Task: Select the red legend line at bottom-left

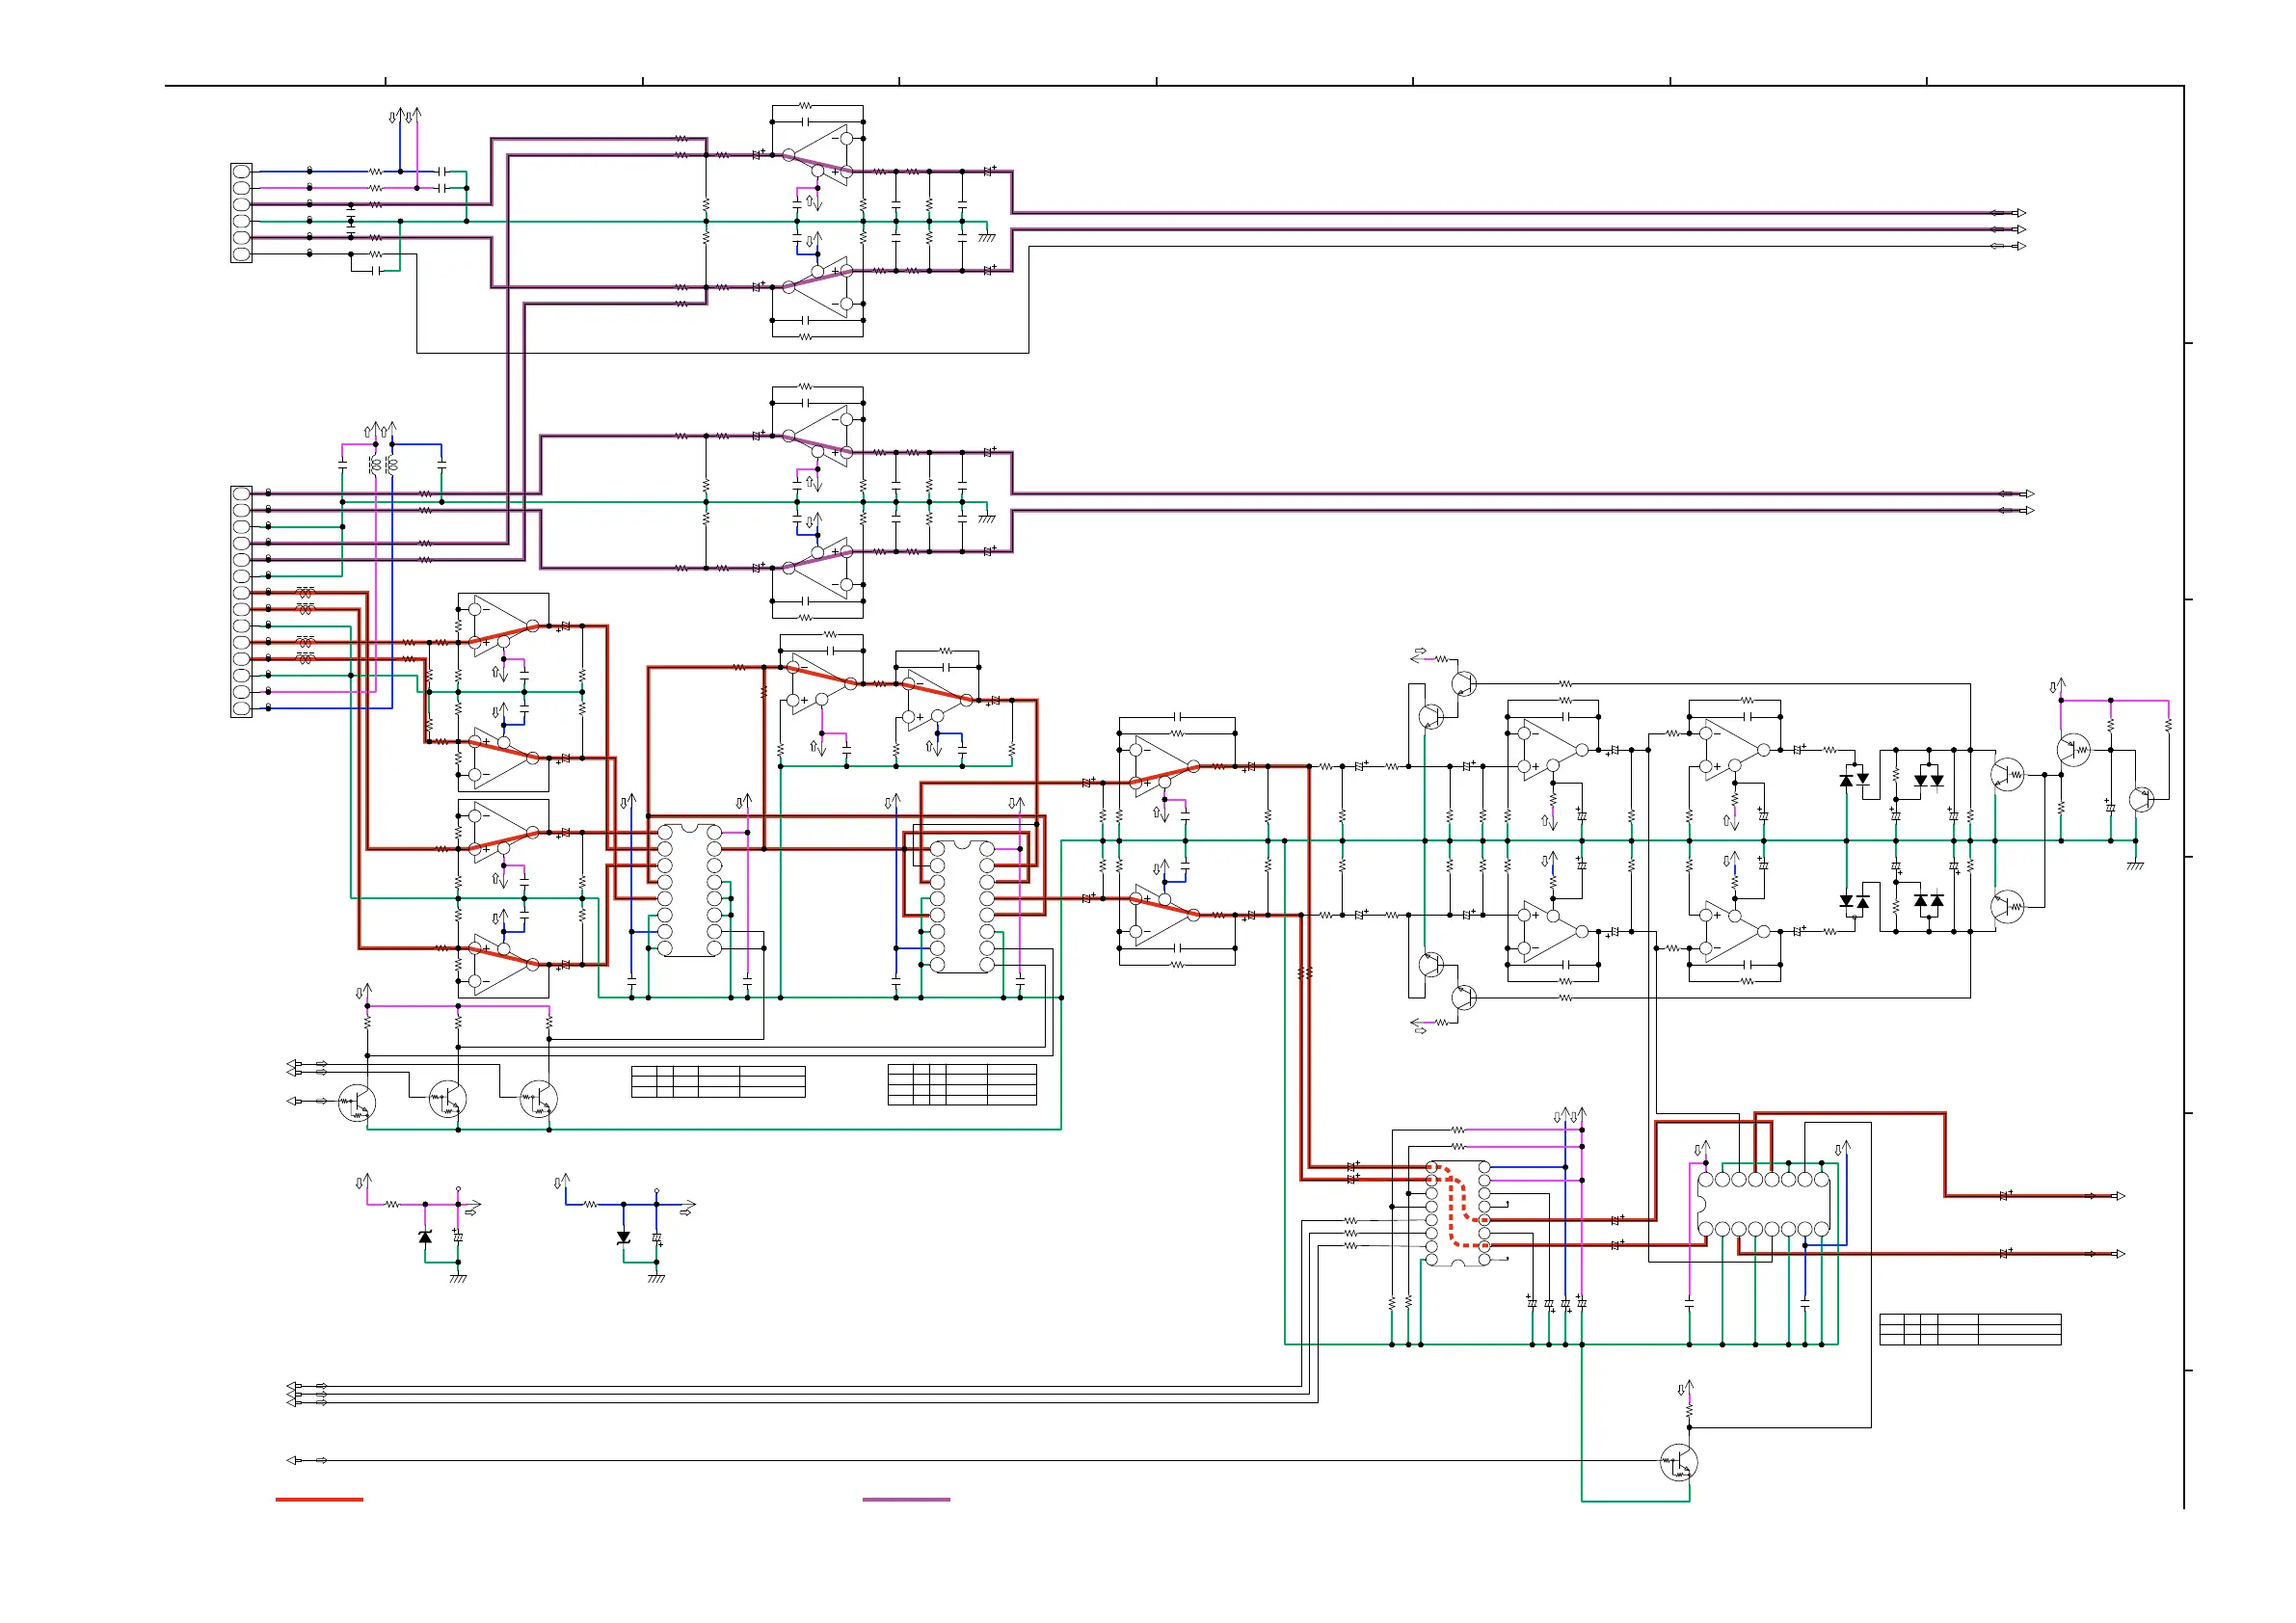Action: (319, 1499)
